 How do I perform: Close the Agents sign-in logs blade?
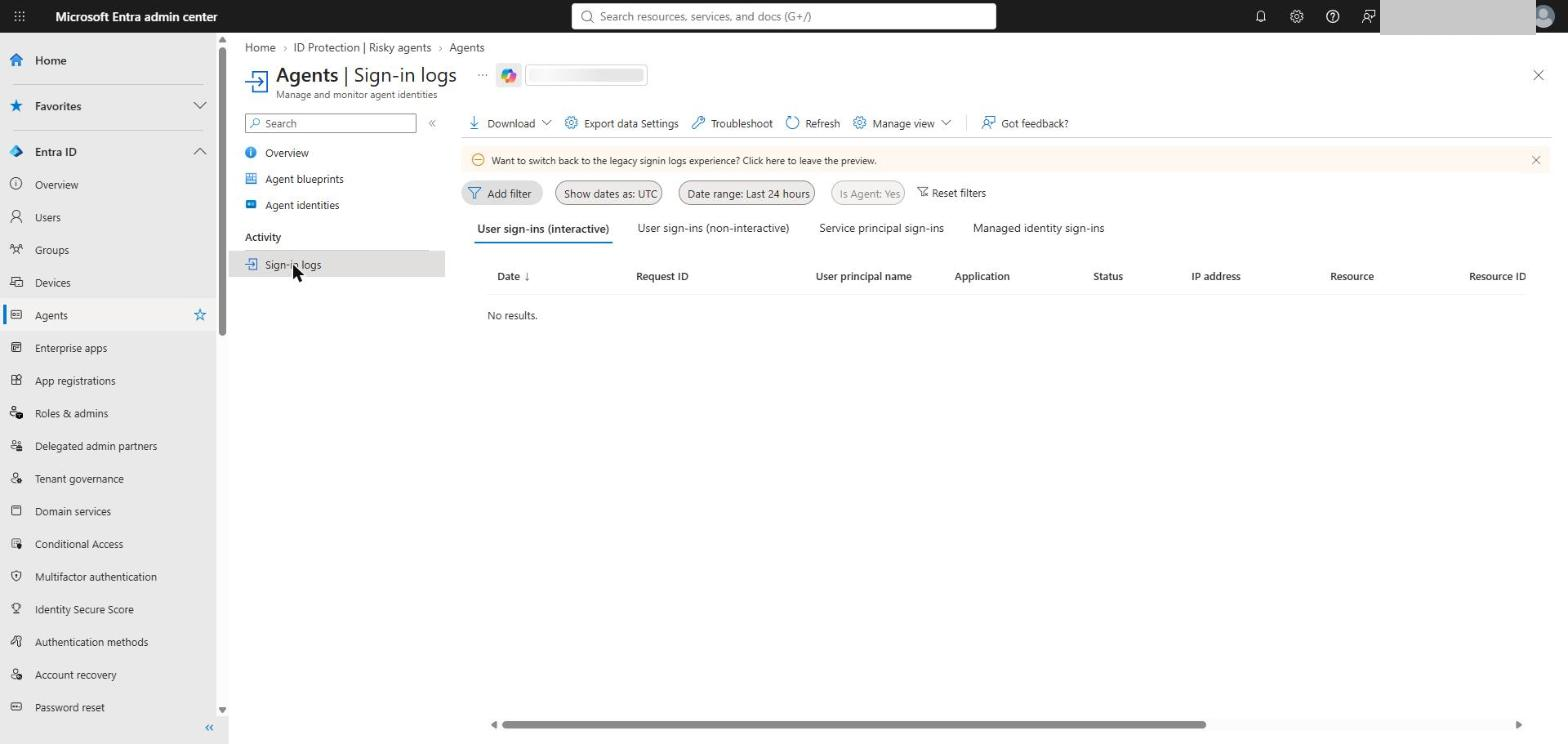click(x=1538, y=75)
